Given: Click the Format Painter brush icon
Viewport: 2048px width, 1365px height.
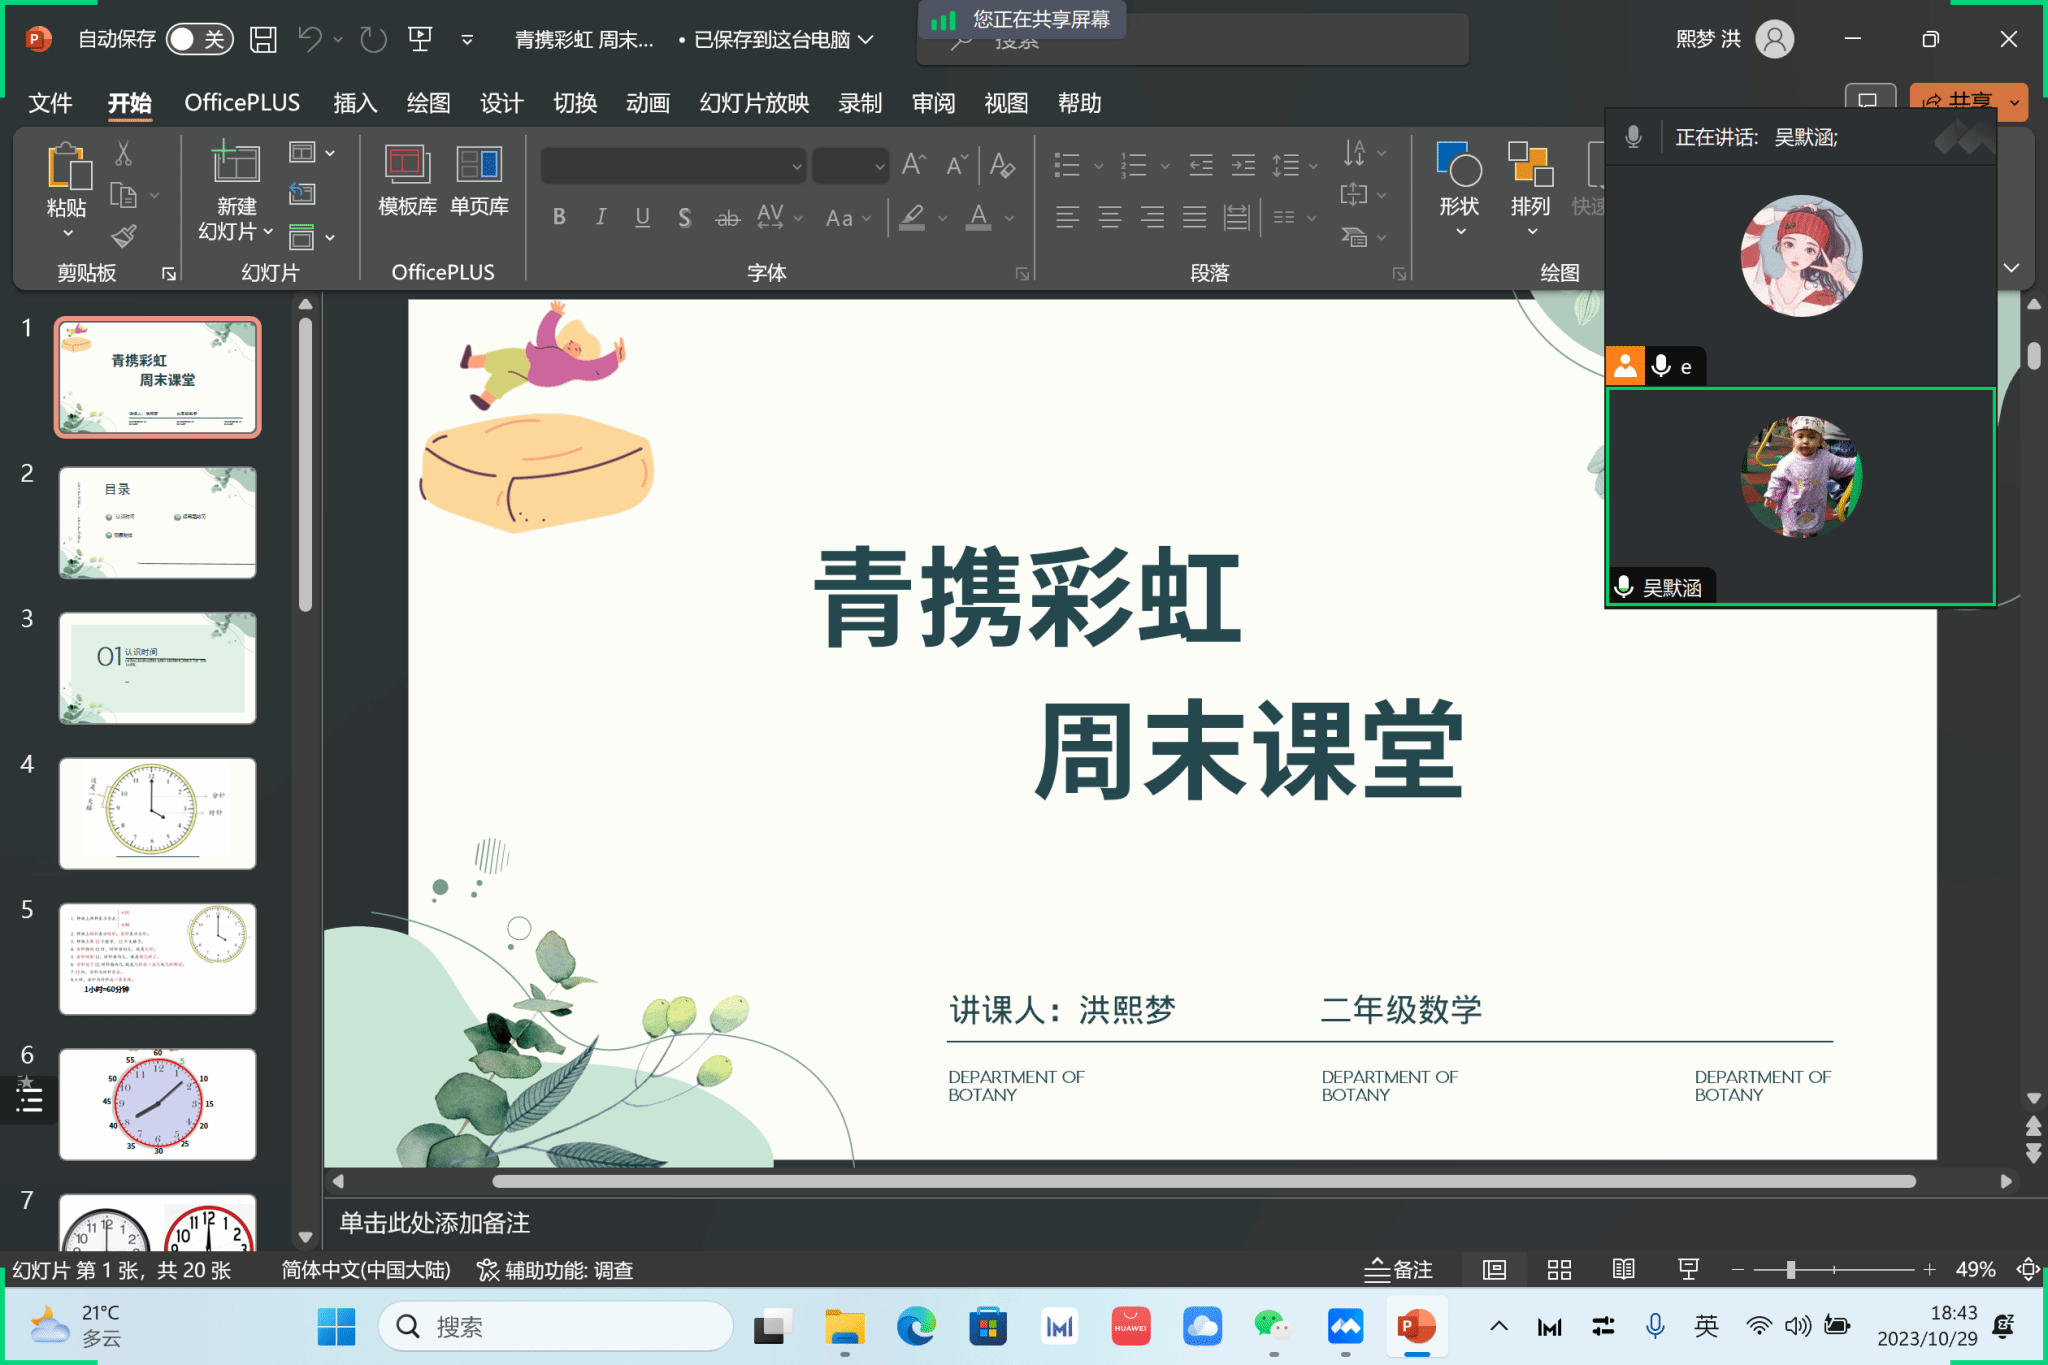Looking at the screenshot, I should point(123,236).
